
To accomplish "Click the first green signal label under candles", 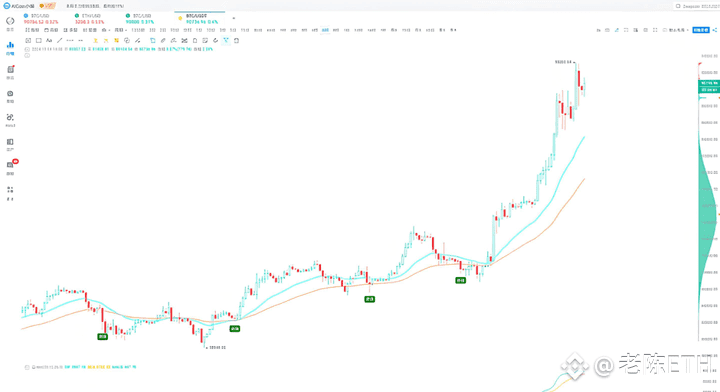I will [102, 336].
